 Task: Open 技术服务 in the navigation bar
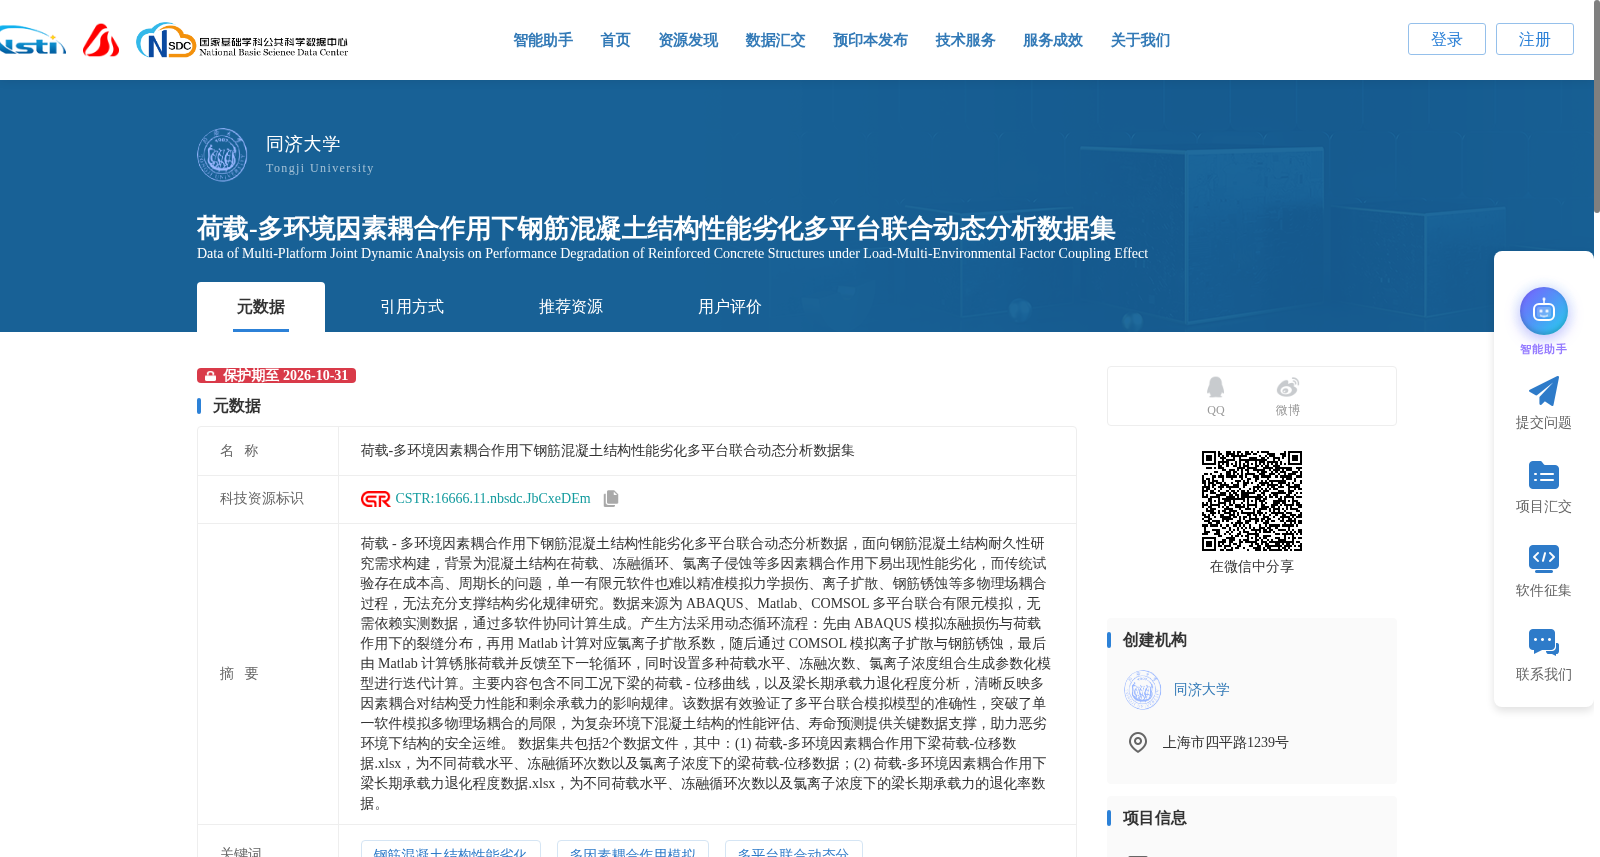pos(965,40)
